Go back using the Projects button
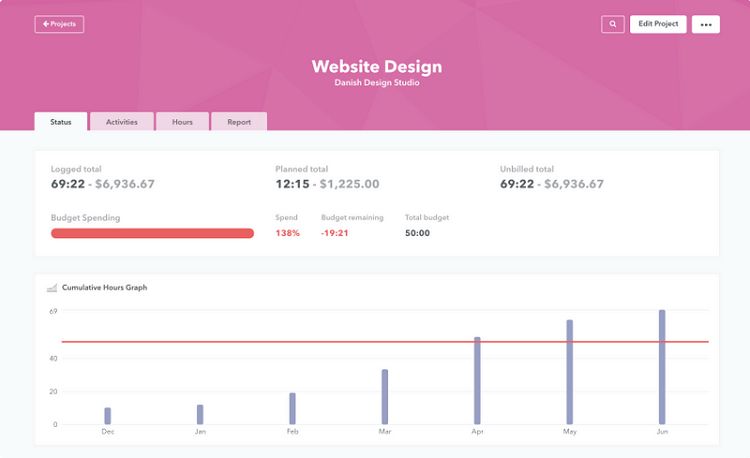The height and width of the screenshot is (458, 750). [59, 24]
